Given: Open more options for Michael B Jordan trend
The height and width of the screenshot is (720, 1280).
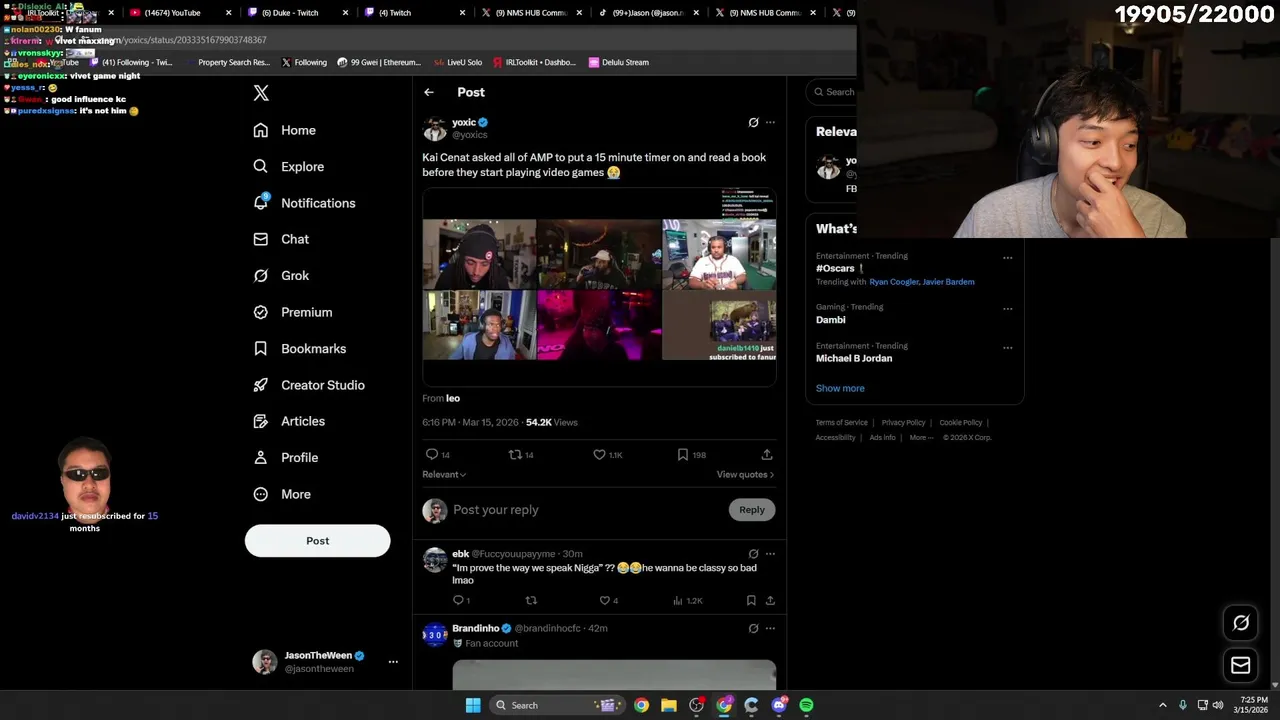Looking at the screenshot, I should 1007,348.
